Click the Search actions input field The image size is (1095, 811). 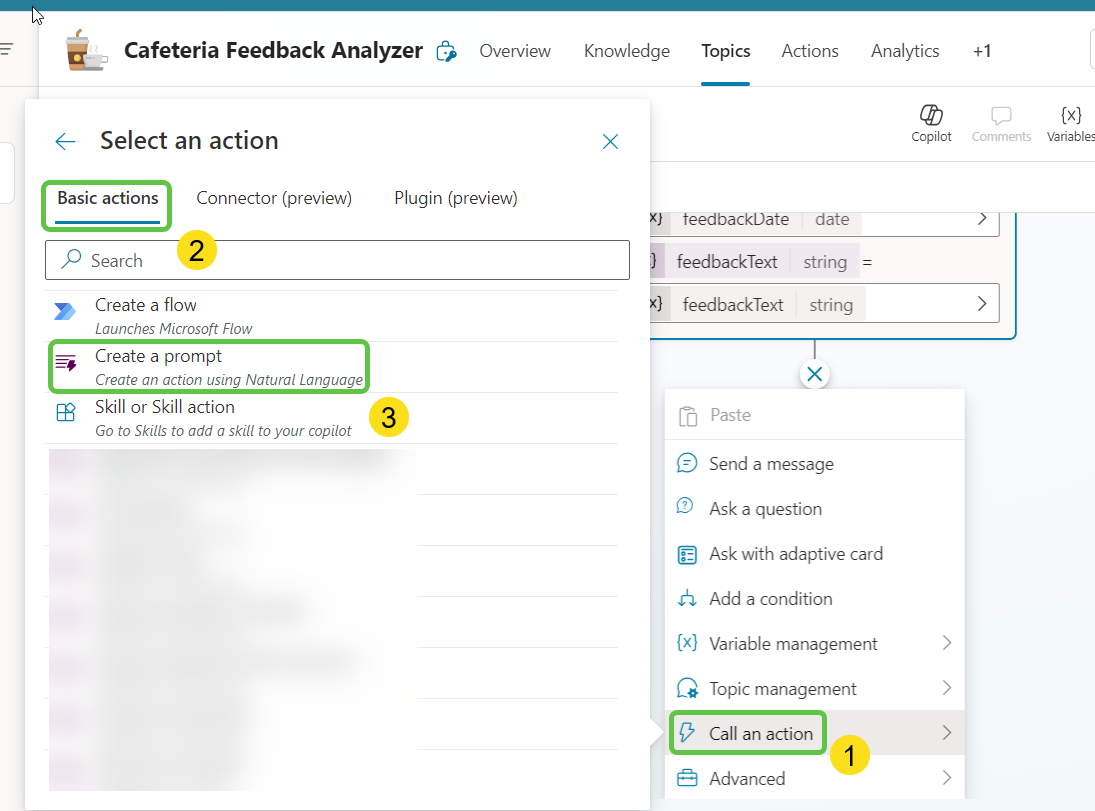click(337, 260)
